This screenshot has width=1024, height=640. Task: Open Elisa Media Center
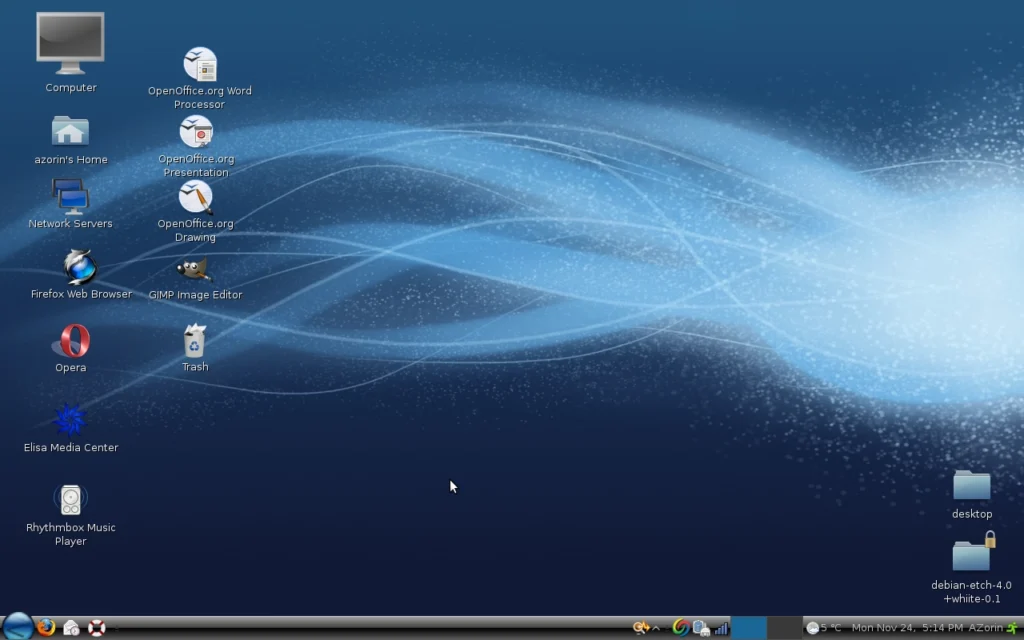(70, 420)
